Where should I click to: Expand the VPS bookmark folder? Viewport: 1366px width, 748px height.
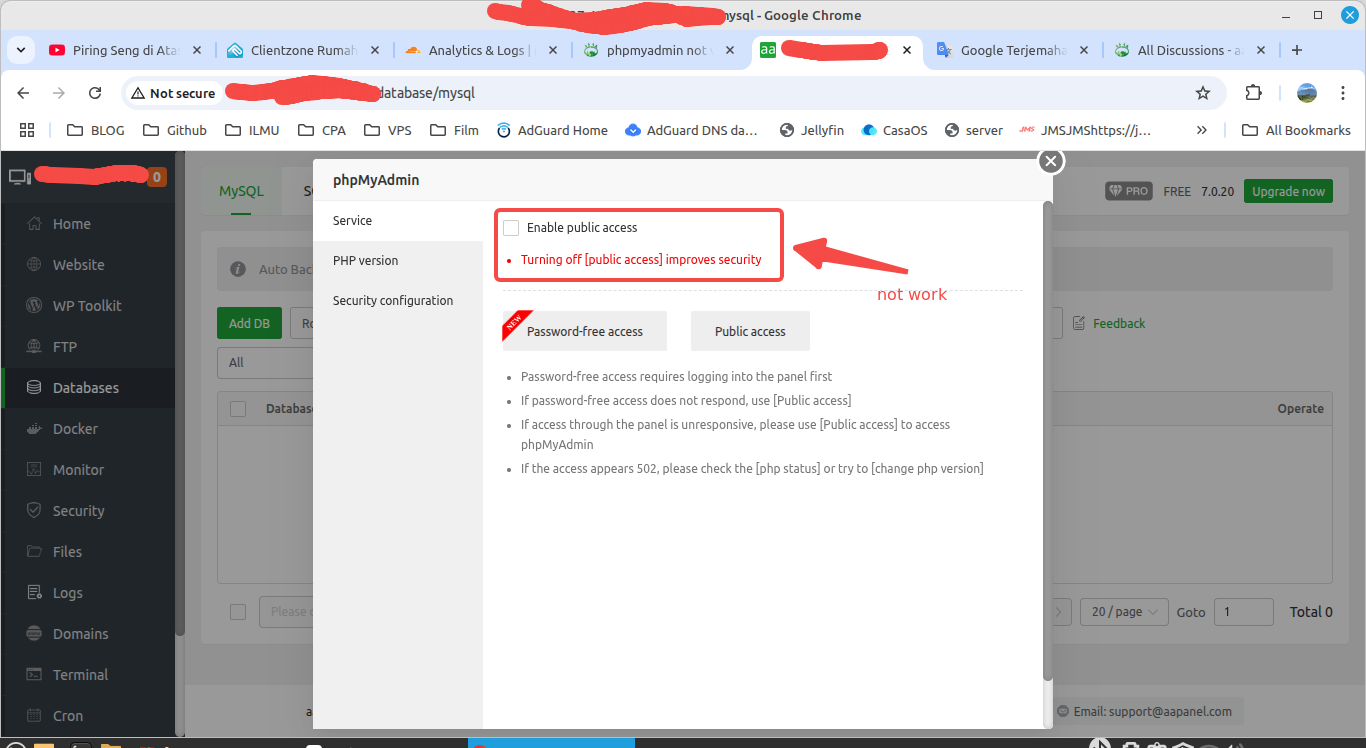(x=388, y=130)
